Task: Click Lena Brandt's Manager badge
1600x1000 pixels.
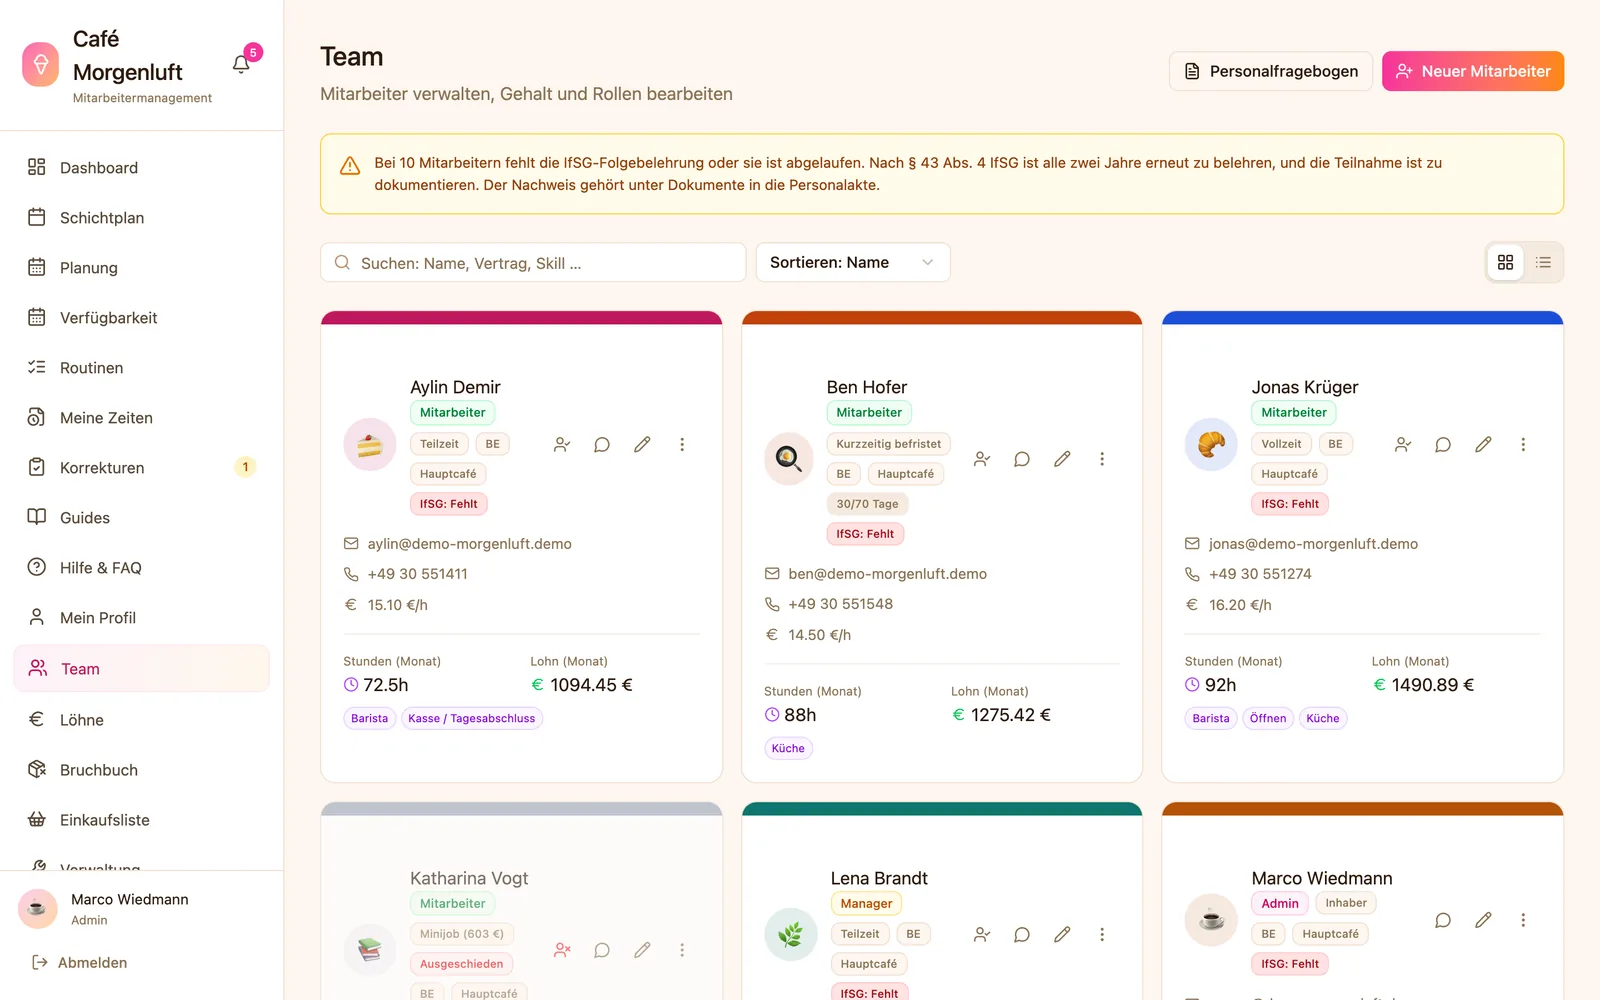Action: pyautogui.click(x=866, y=903)
